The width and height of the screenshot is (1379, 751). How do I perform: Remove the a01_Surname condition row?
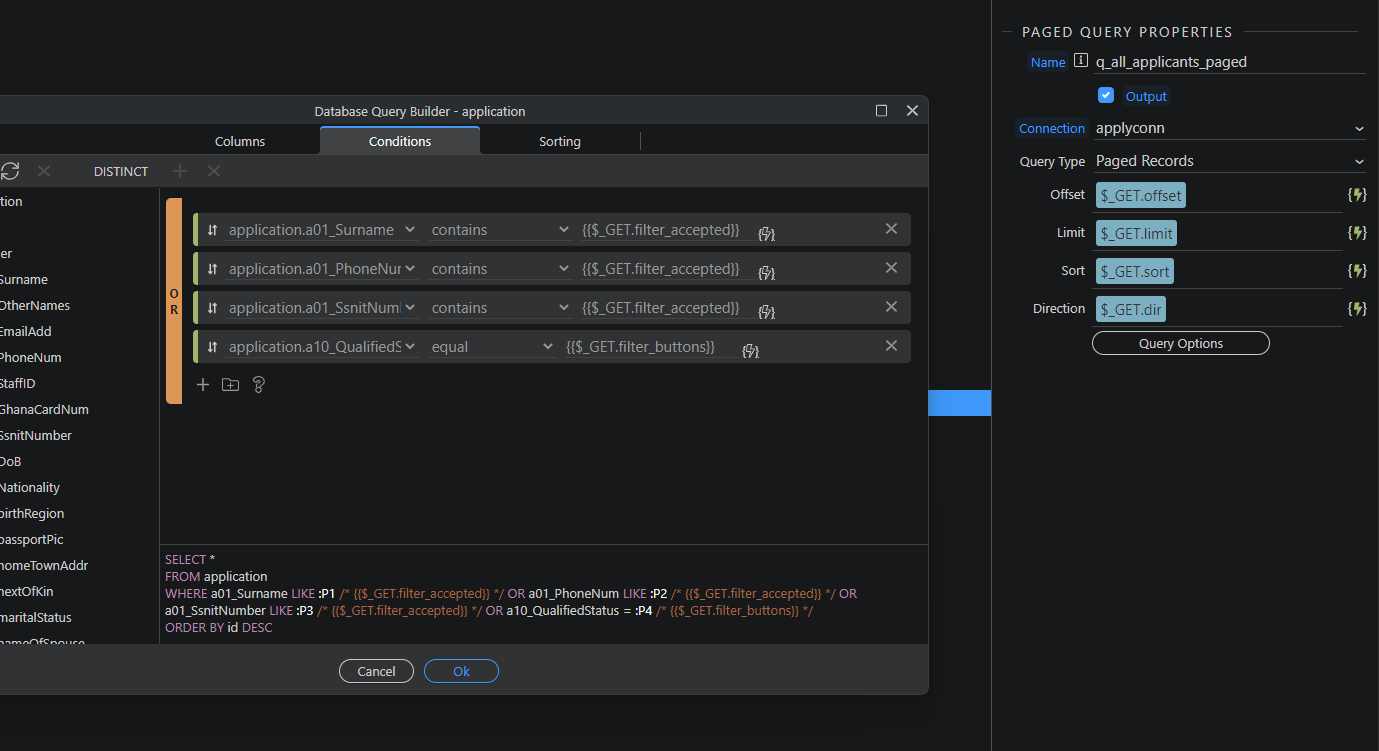pos(891,229)
